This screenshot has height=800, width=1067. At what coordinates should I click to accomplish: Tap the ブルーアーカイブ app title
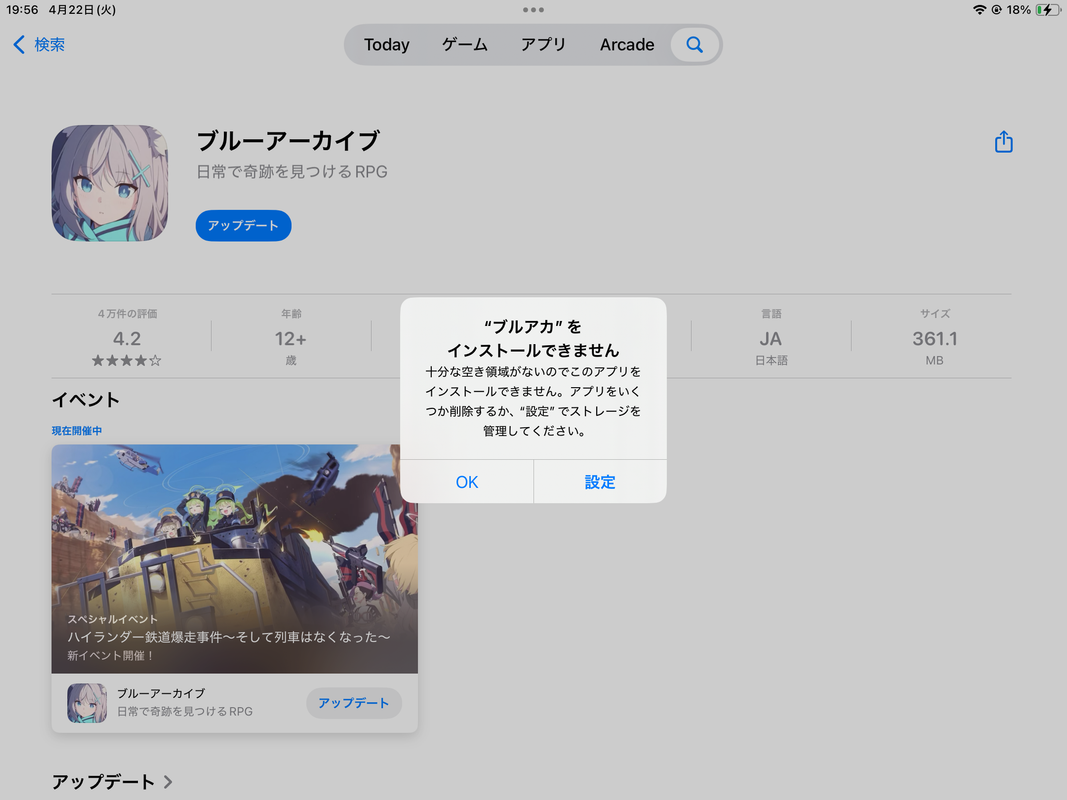click(x=288, y=141)
